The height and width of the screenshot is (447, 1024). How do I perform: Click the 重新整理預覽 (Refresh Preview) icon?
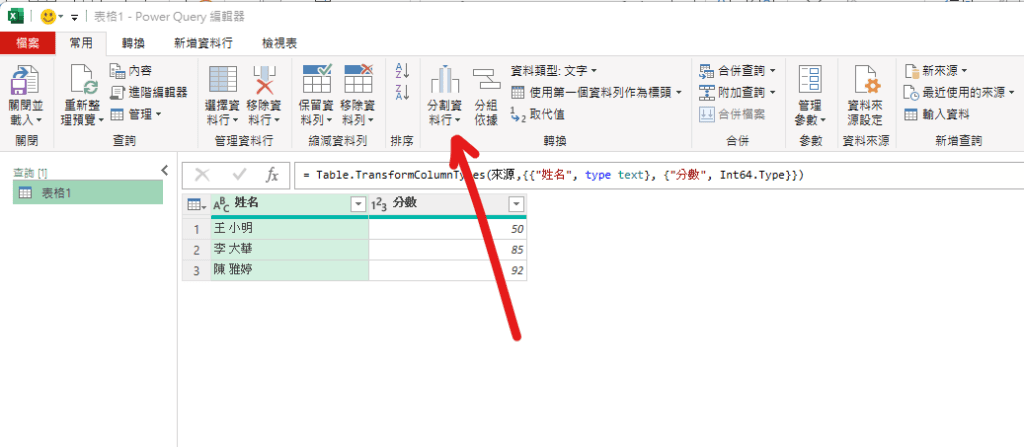[x=82, y=81]
